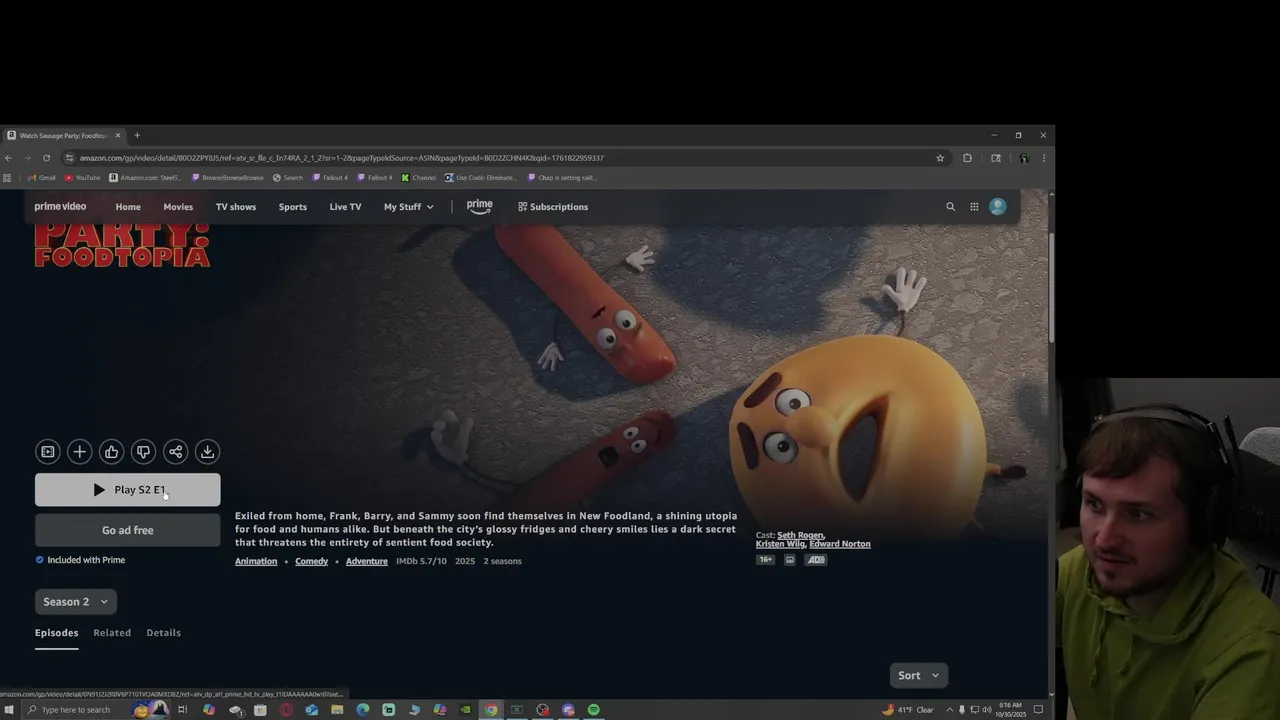View site information icon in address bar

point(69,158)
